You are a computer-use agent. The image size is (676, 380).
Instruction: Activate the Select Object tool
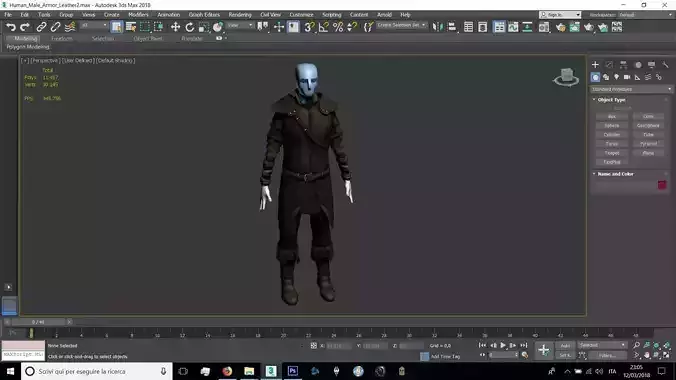(116, 27)
